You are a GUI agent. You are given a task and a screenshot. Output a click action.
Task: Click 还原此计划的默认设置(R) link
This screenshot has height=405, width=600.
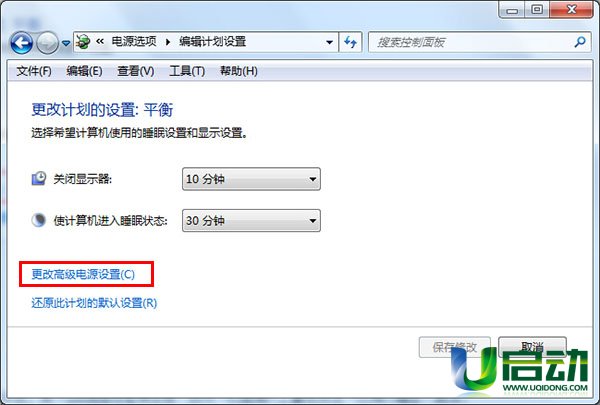pyautogui.click(x=94, y=303)
